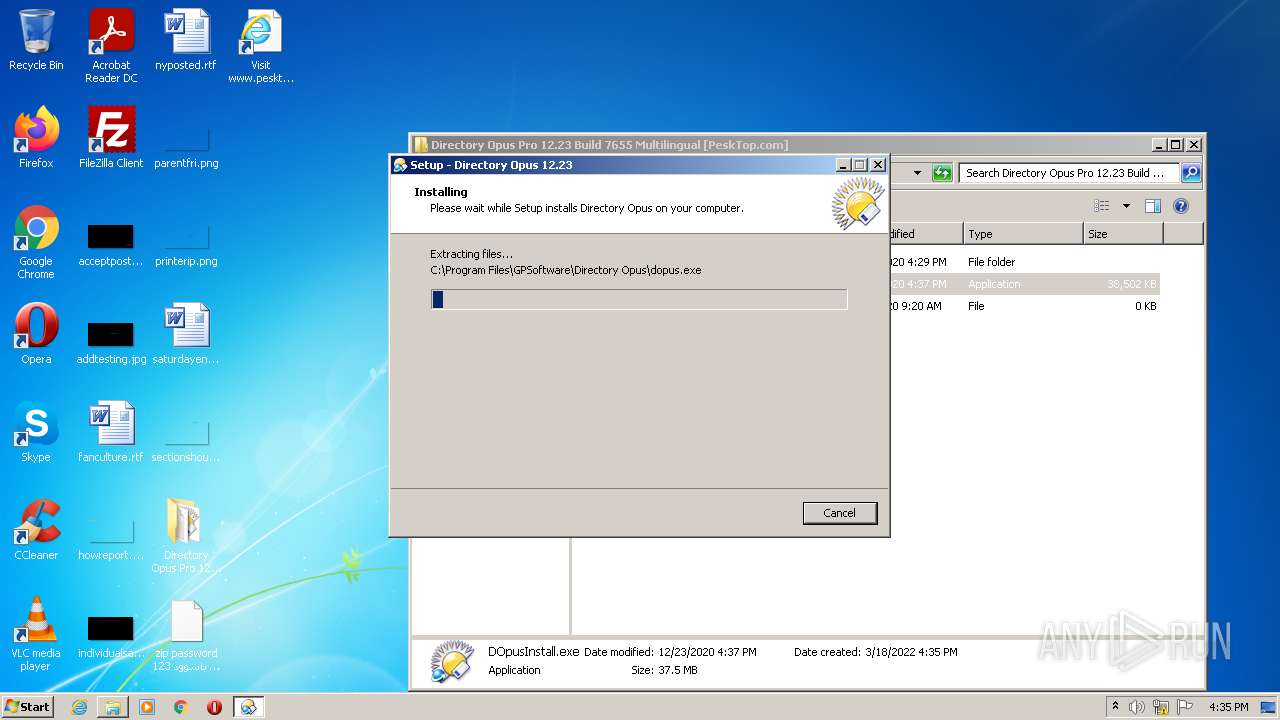Launch Opera browser shortcut

coord(36,334)
